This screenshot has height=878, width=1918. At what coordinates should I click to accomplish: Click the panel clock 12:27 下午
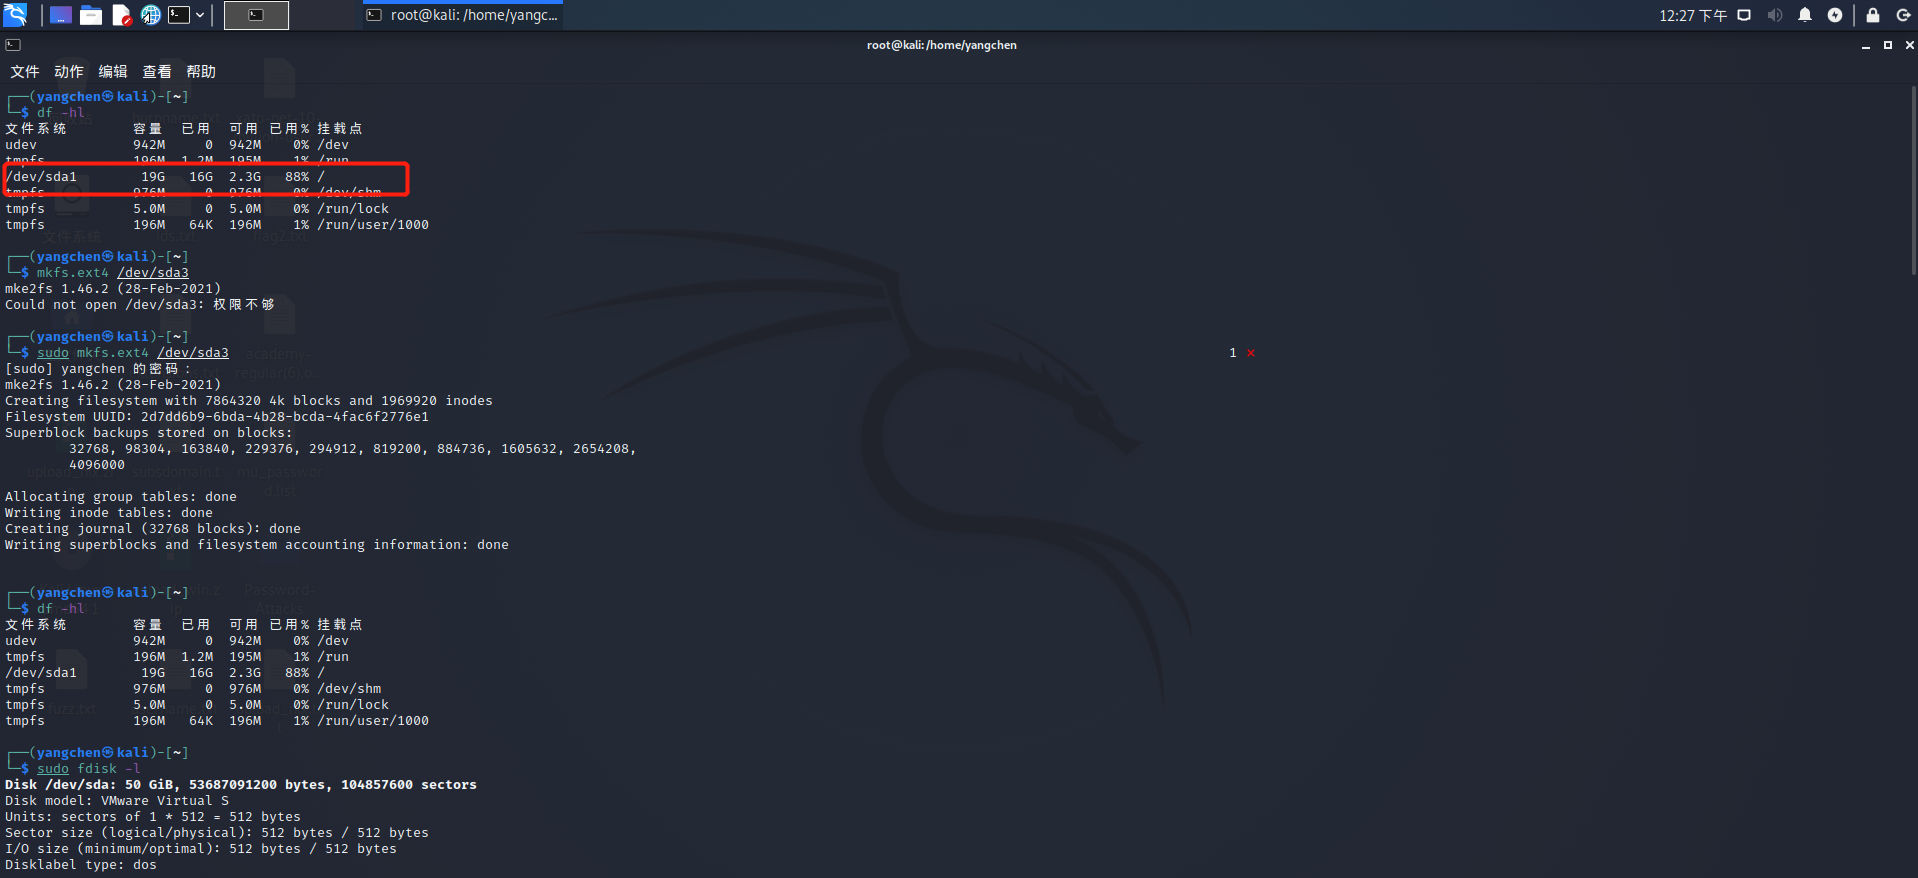coord(1693,15)
